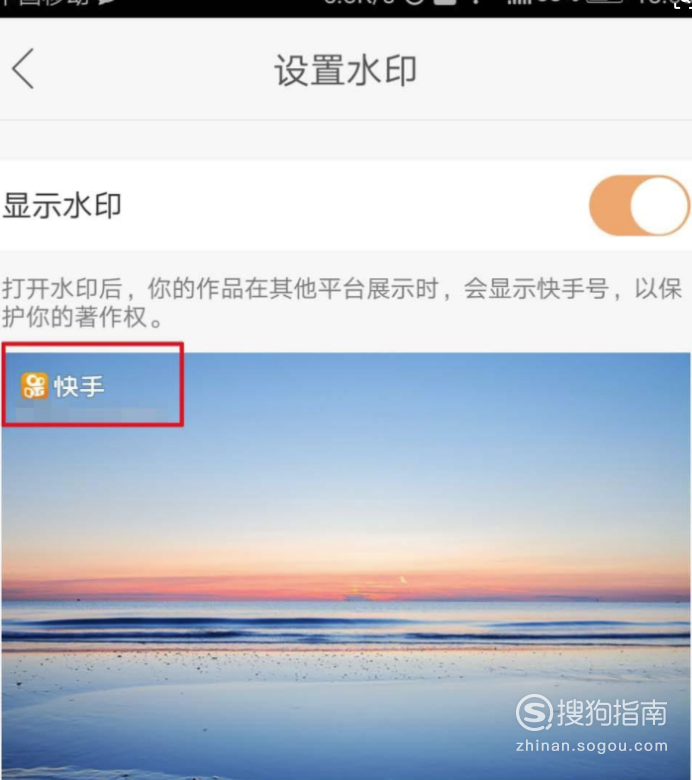692x780 pixels.
Task: Click the 快手 watermark text
Action: pyautogui.click(x=79, y=387)
